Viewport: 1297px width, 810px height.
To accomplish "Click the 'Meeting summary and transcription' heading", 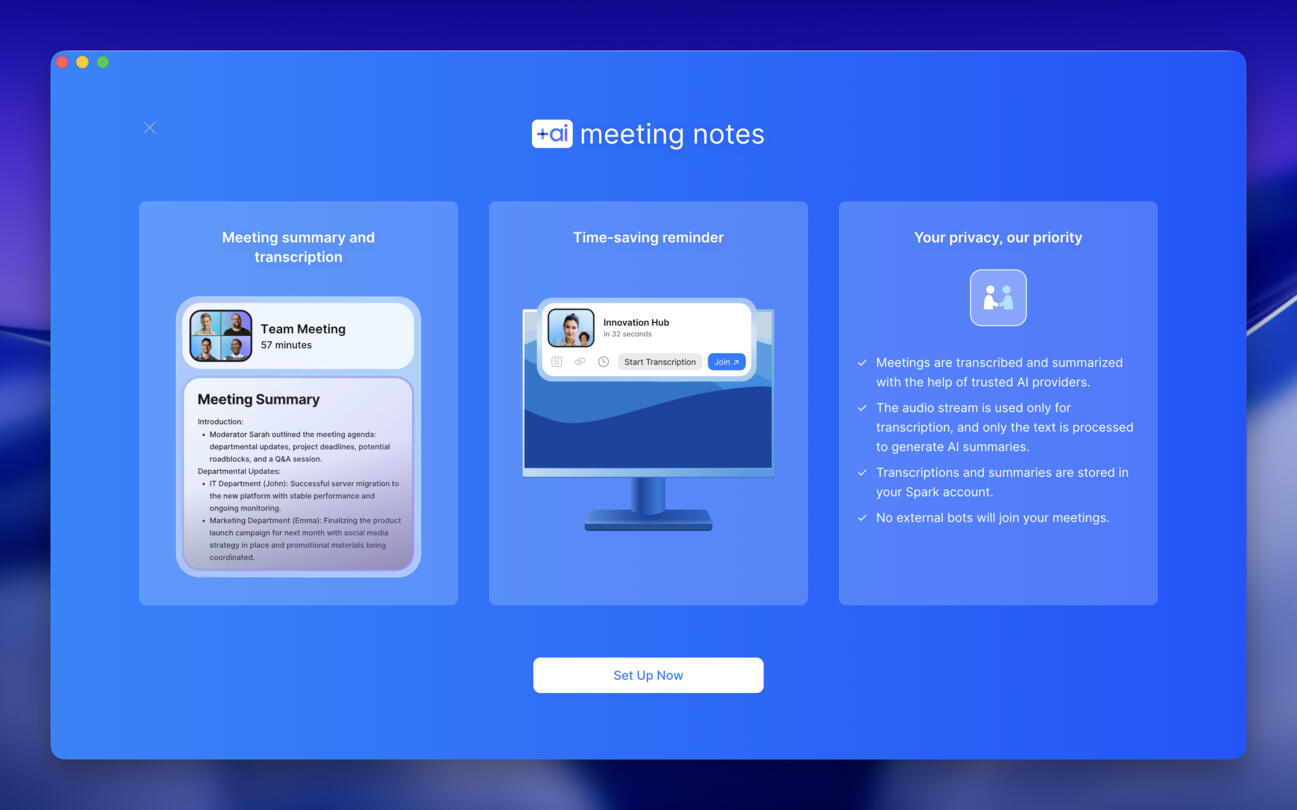I will 298,247.
